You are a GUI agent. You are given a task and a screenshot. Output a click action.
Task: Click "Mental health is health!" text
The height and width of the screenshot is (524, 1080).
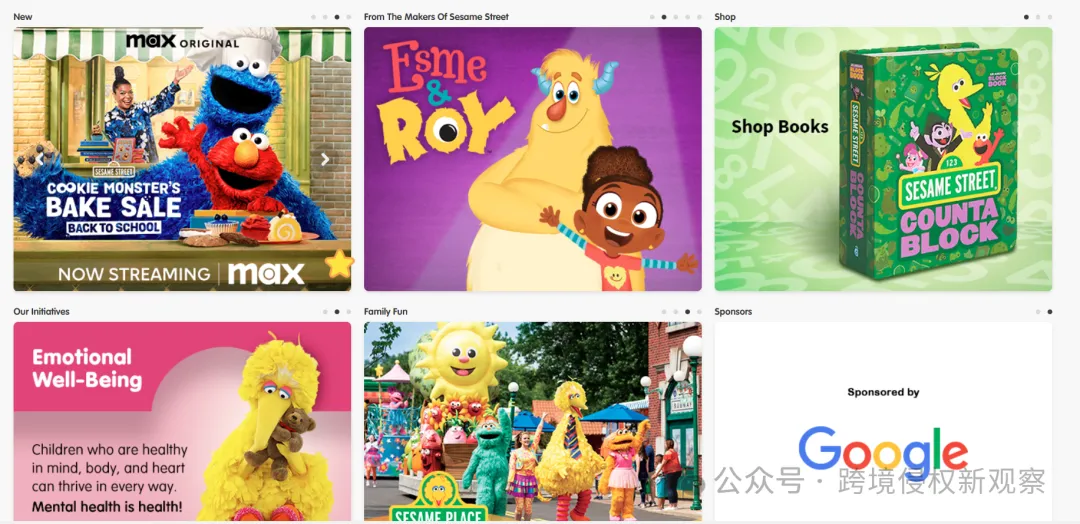click(107, 507)
